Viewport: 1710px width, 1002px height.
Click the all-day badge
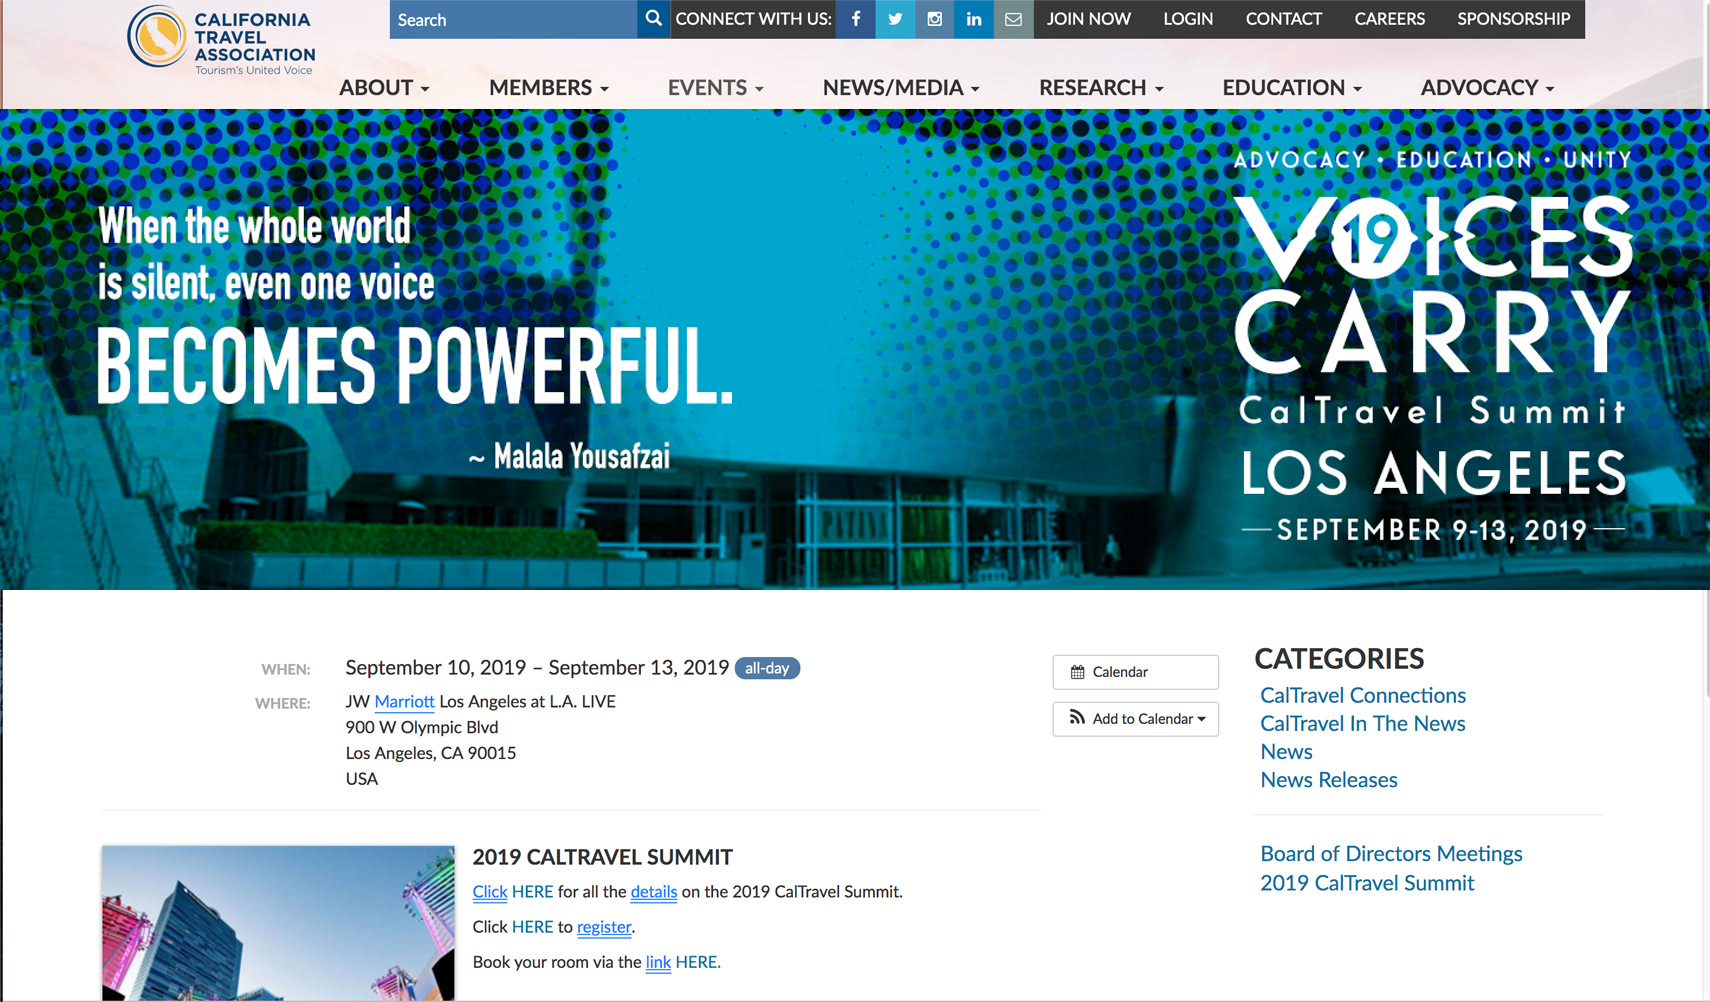(x=767, y=668)
